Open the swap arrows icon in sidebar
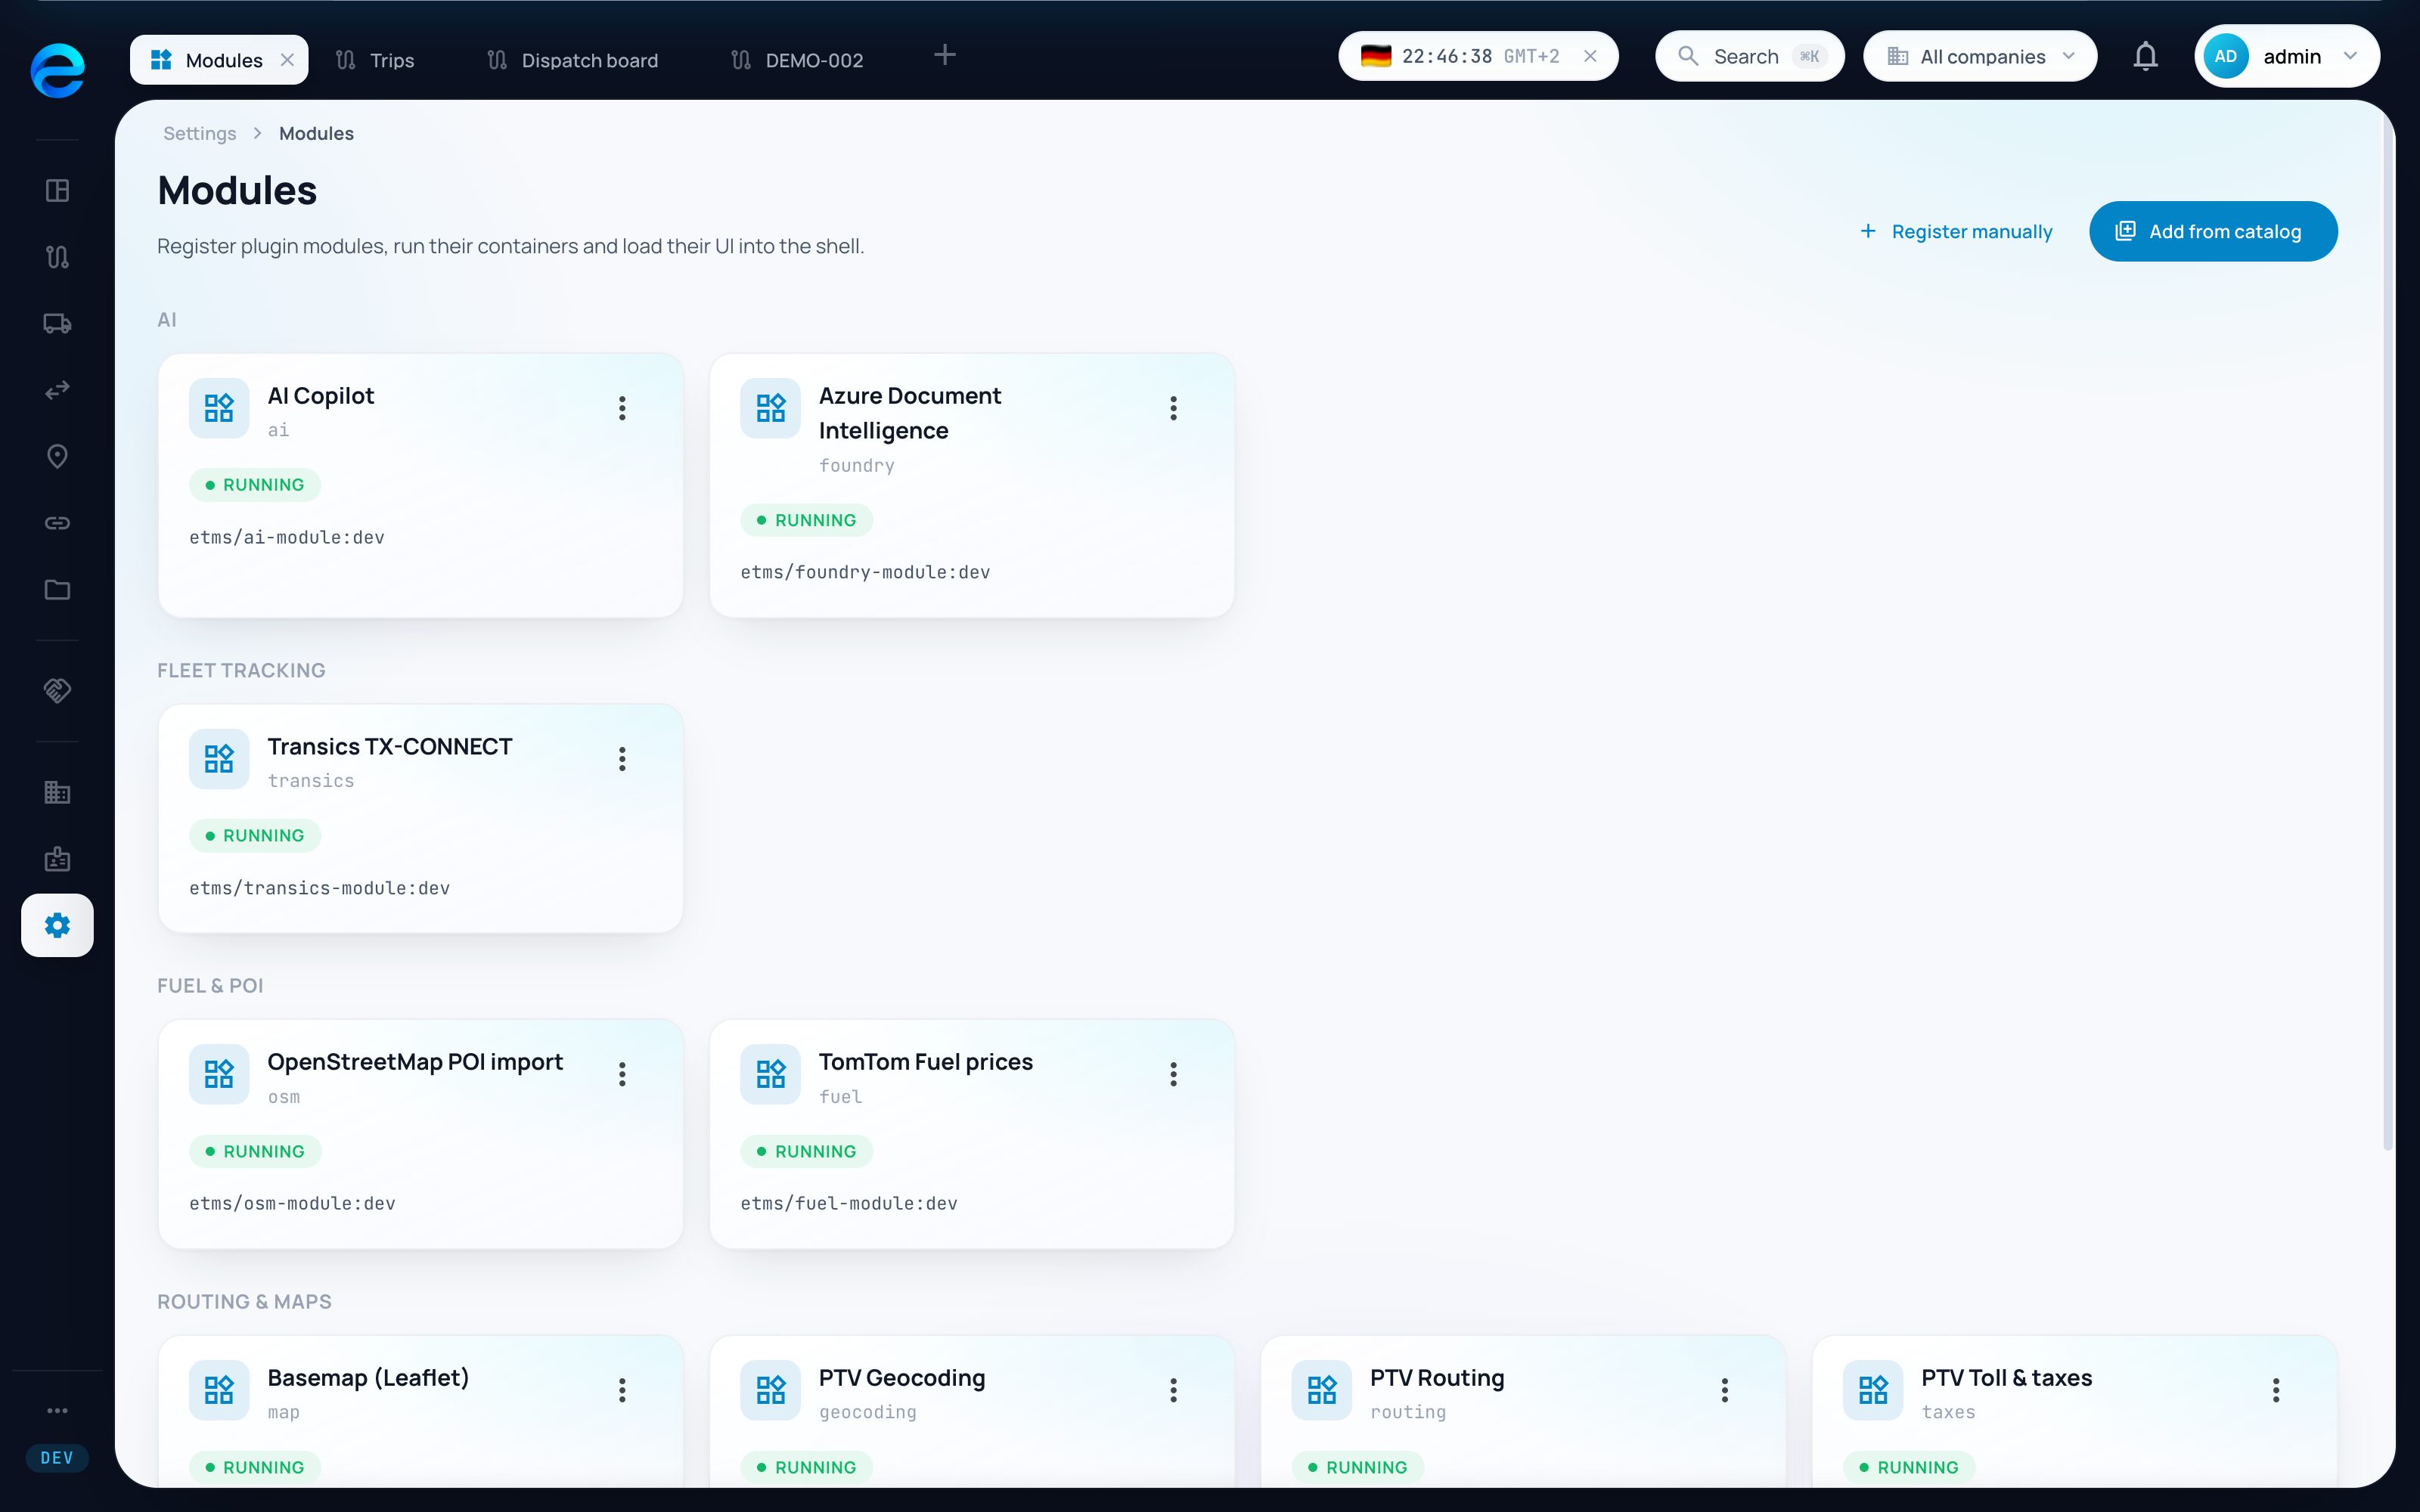This screenshot has width=2420, height=1512. (58, 390)
